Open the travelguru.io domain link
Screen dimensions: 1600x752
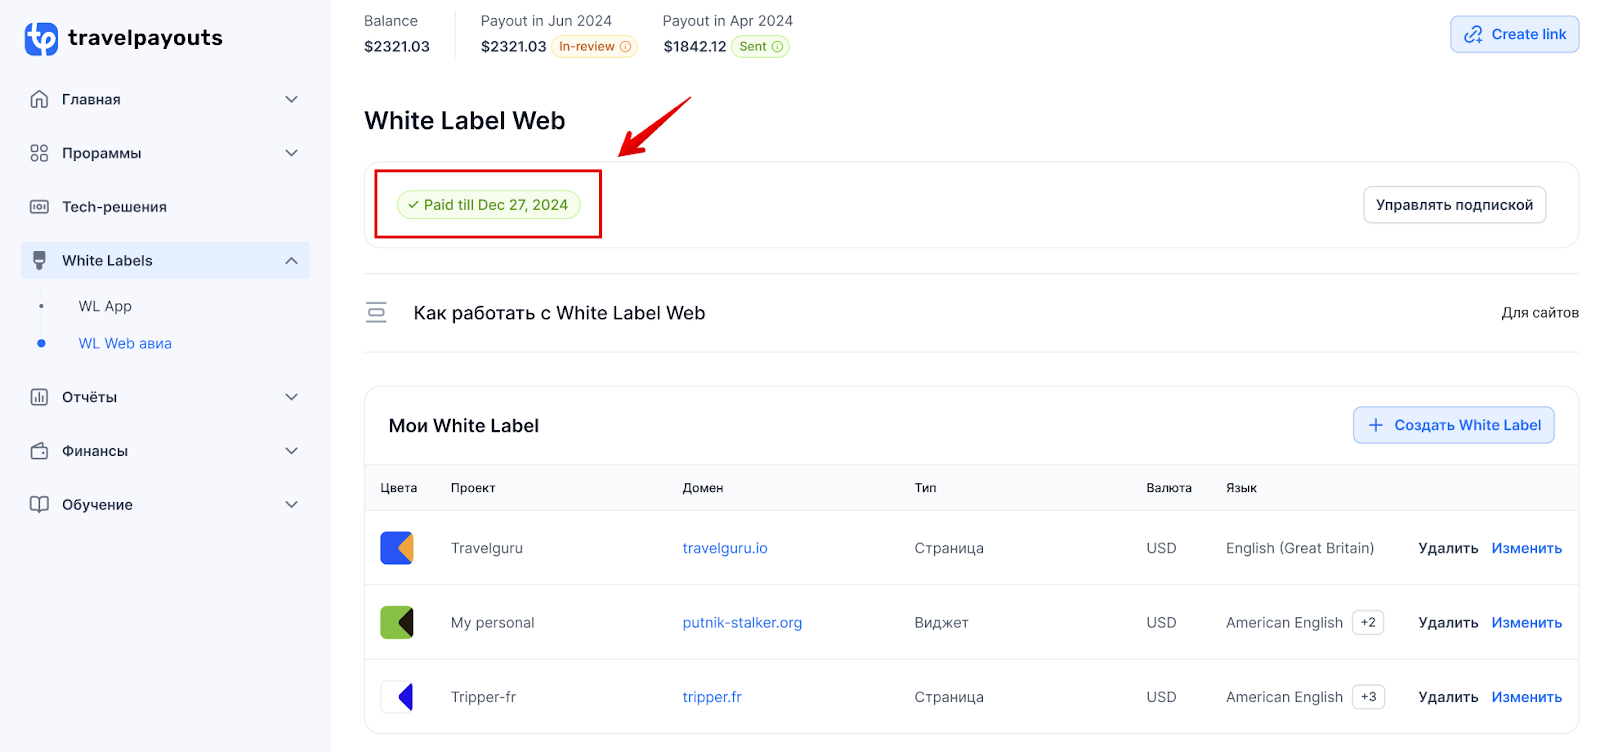(725, 548)
